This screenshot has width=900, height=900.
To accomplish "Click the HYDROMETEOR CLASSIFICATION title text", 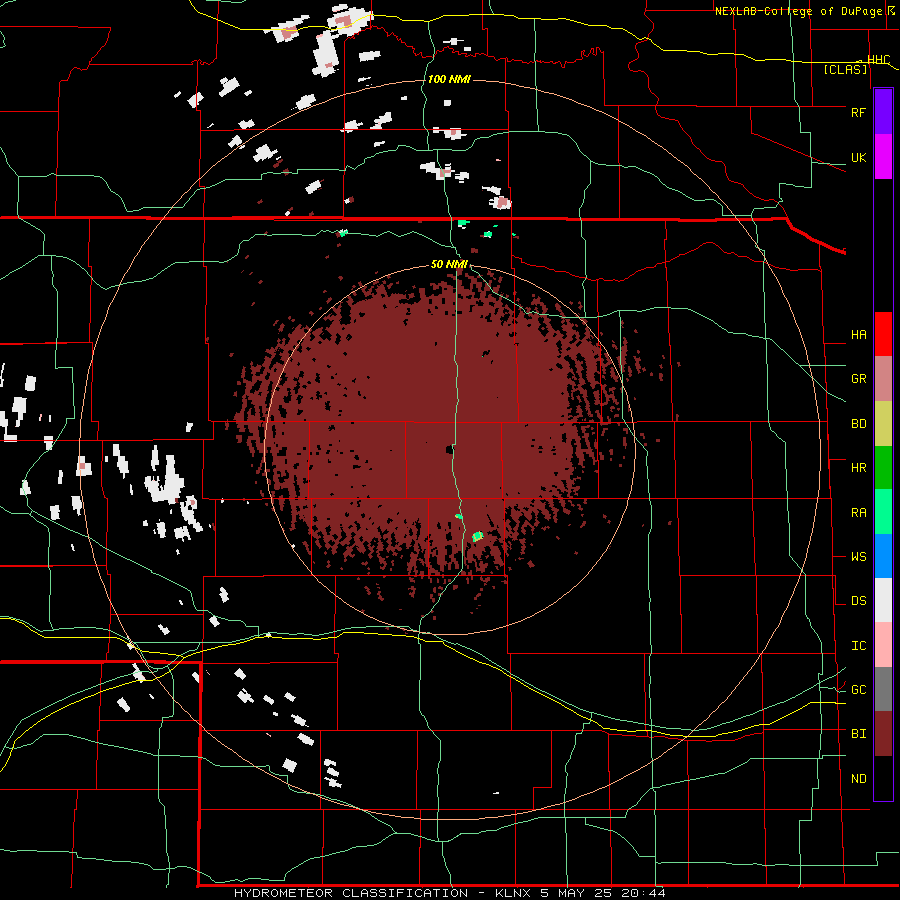I will click(x=351, y=893).
